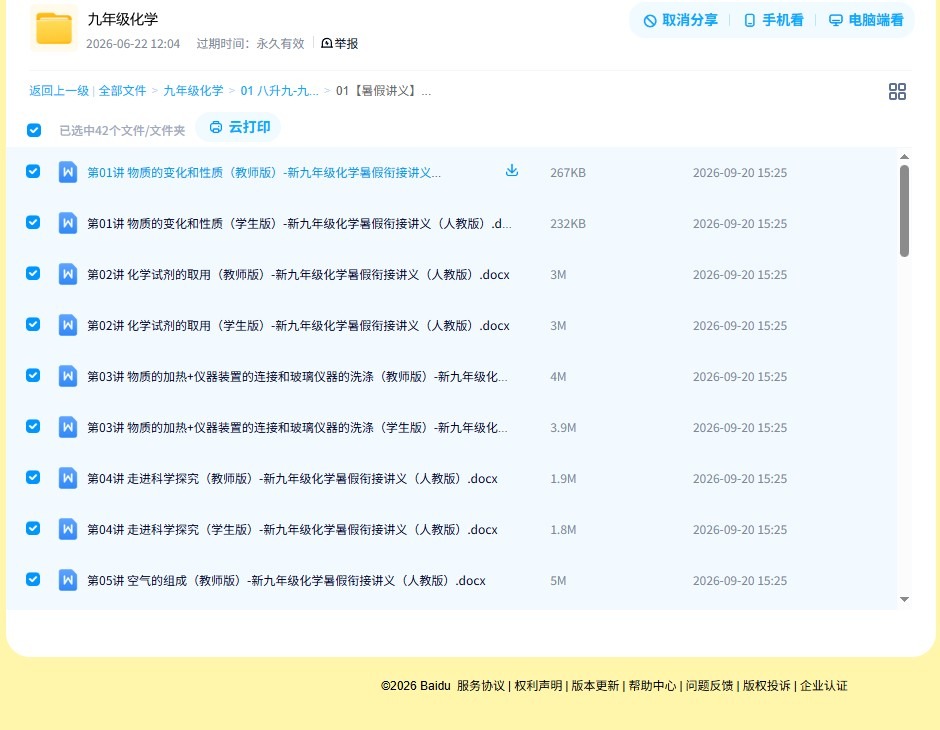The width and height of the screenshot is (940, 730).
Task: Click the 服务协议 footer link
Action: click(x=481, y=685)
